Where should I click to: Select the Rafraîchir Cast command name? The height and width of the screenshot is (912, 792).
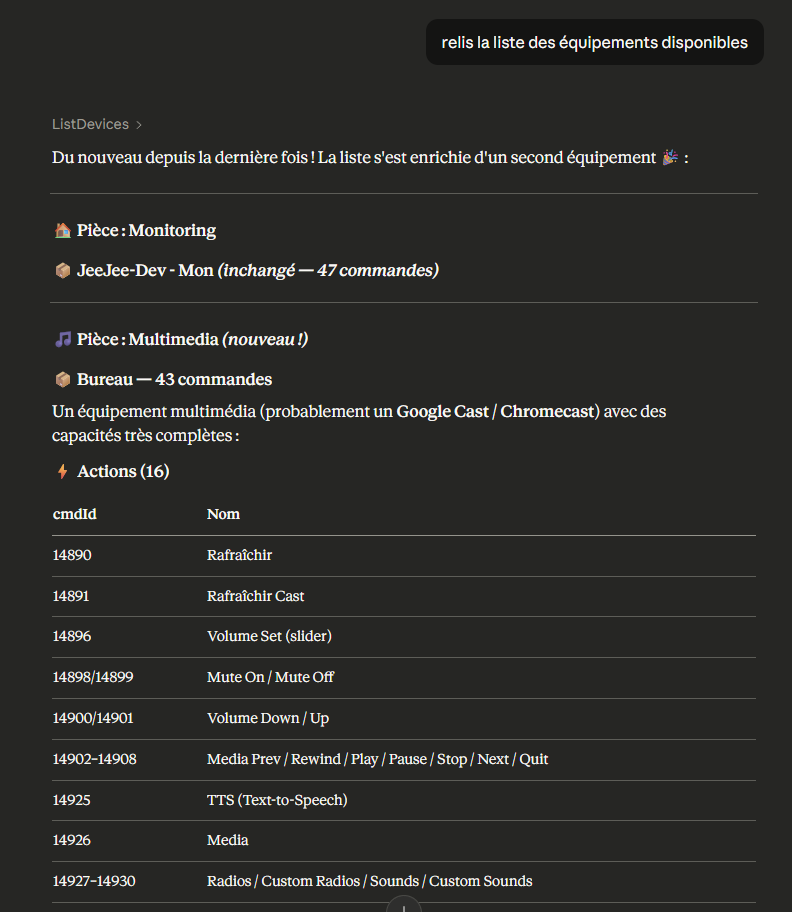(x=255, y=596)
